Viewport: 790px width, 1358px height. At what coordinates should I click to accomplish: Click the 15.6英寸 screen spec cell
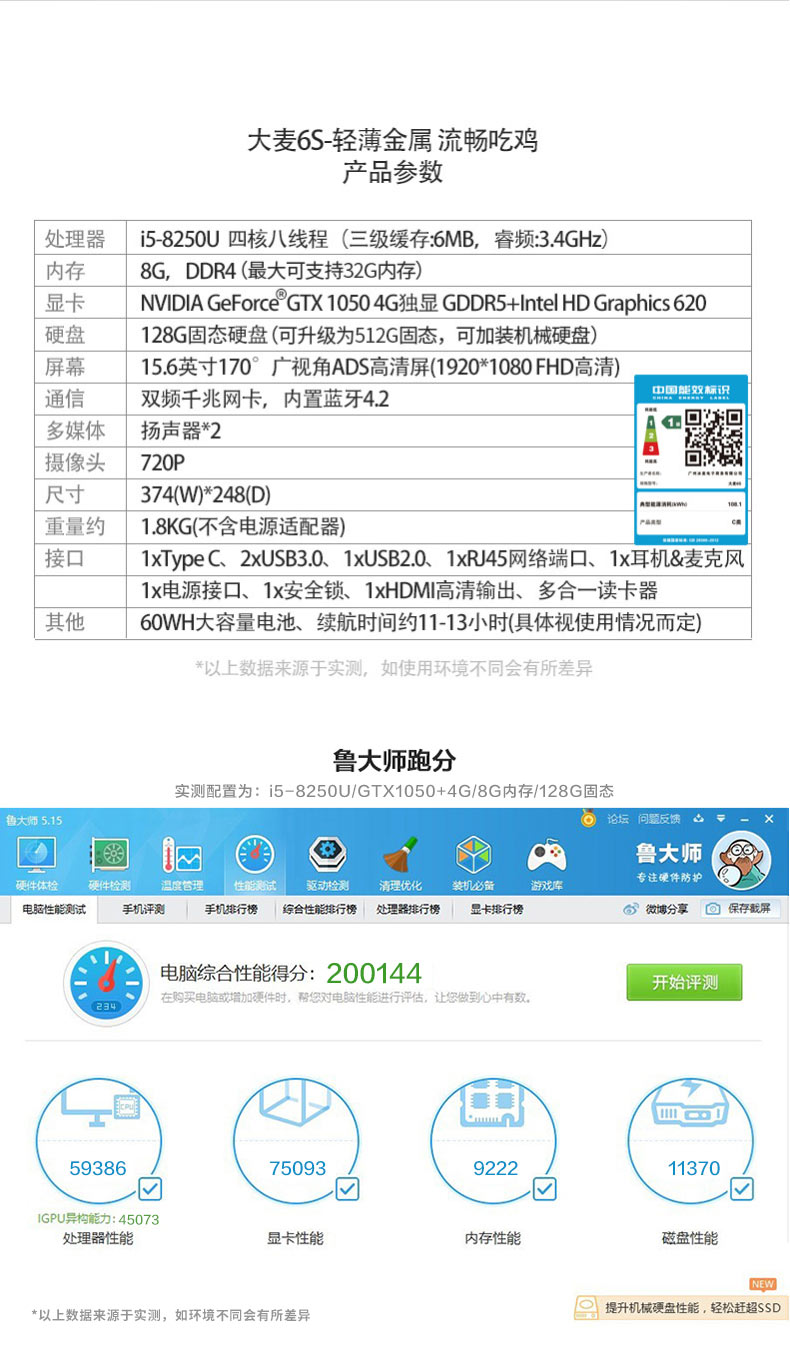tap(439, 366)
